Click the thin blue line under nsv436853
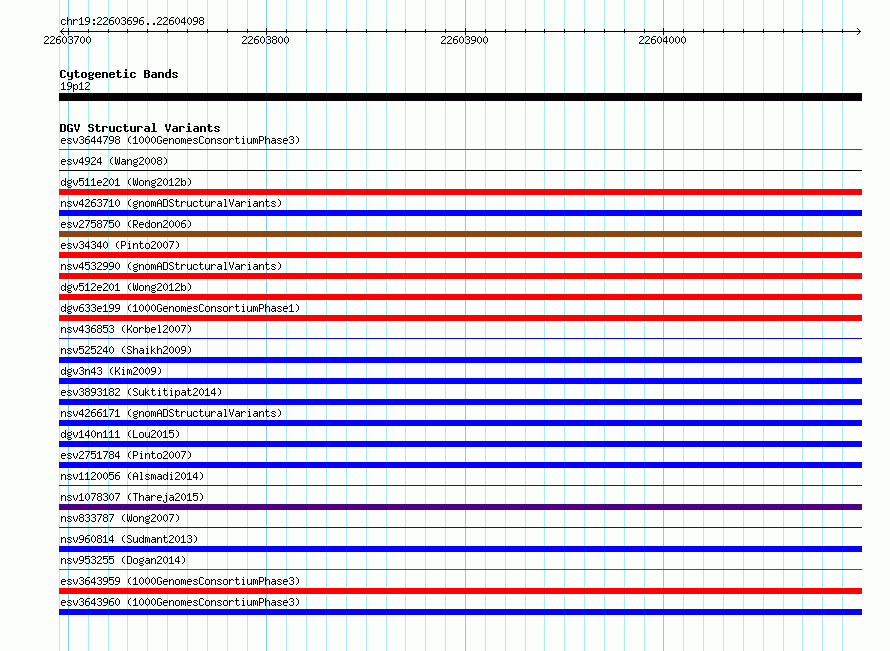 point(460,339)
